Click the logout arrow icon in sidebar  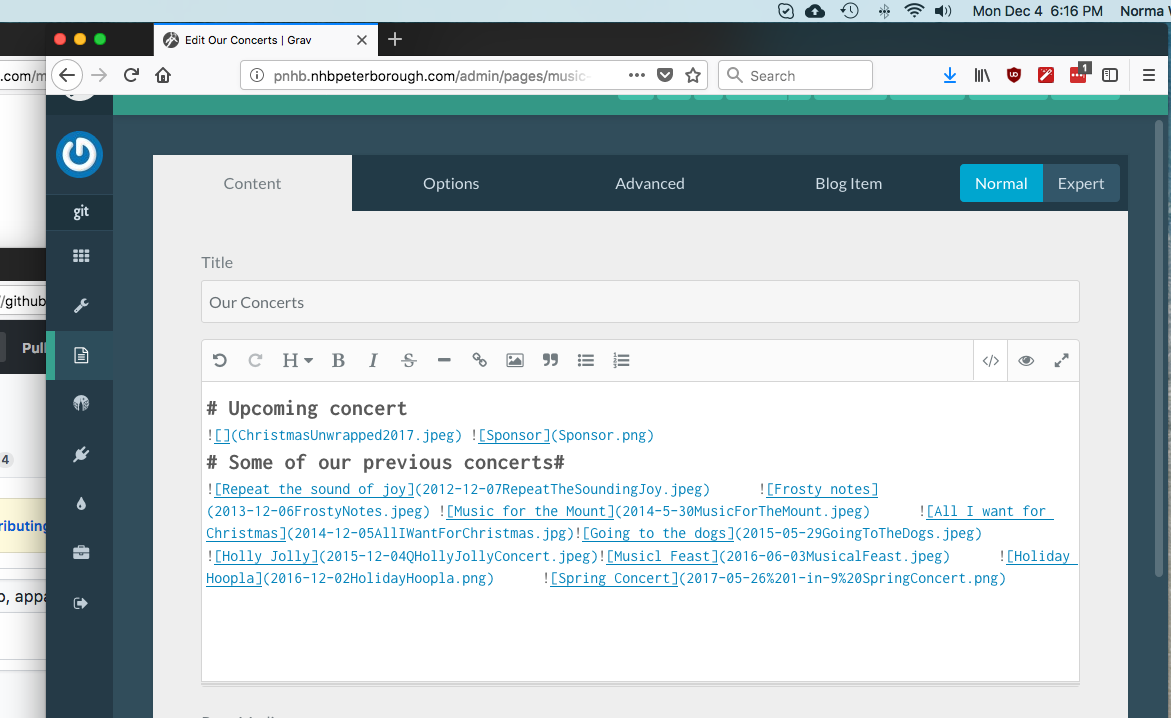coord(81,603)
